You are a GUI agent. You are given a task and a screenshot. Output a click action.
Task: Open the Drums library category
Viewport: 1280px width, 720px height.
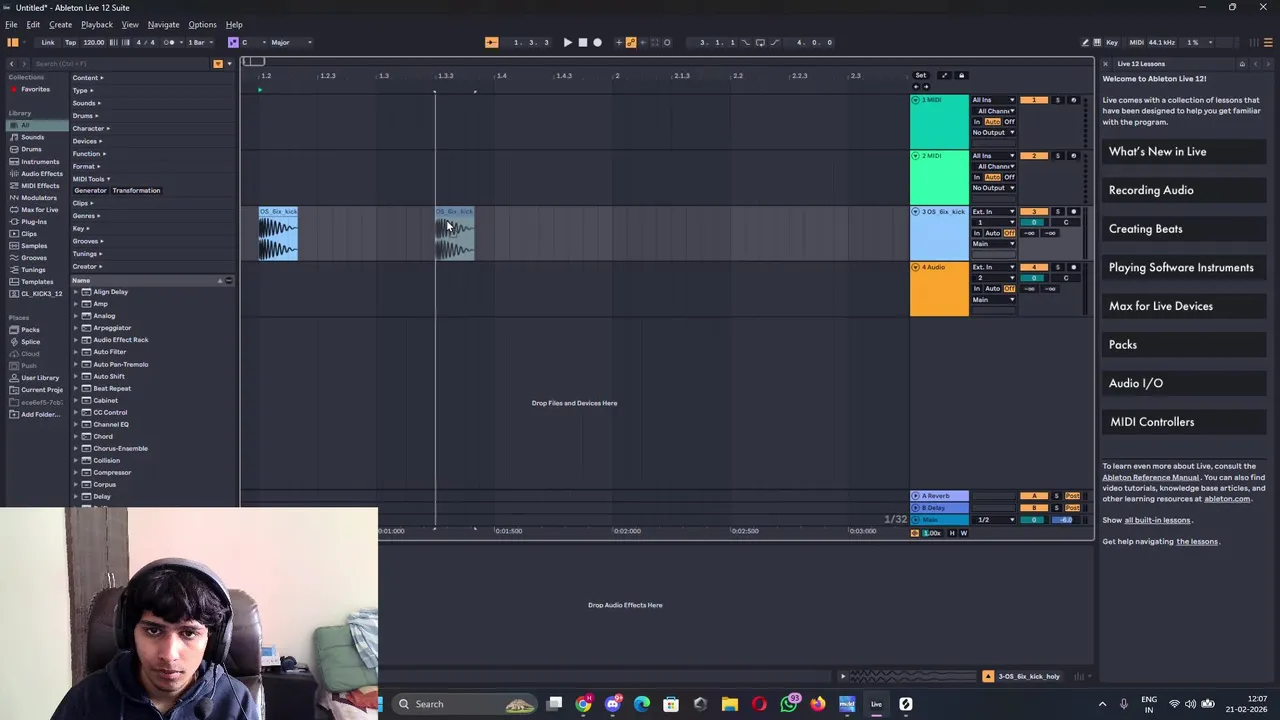(x=31, y=149)
